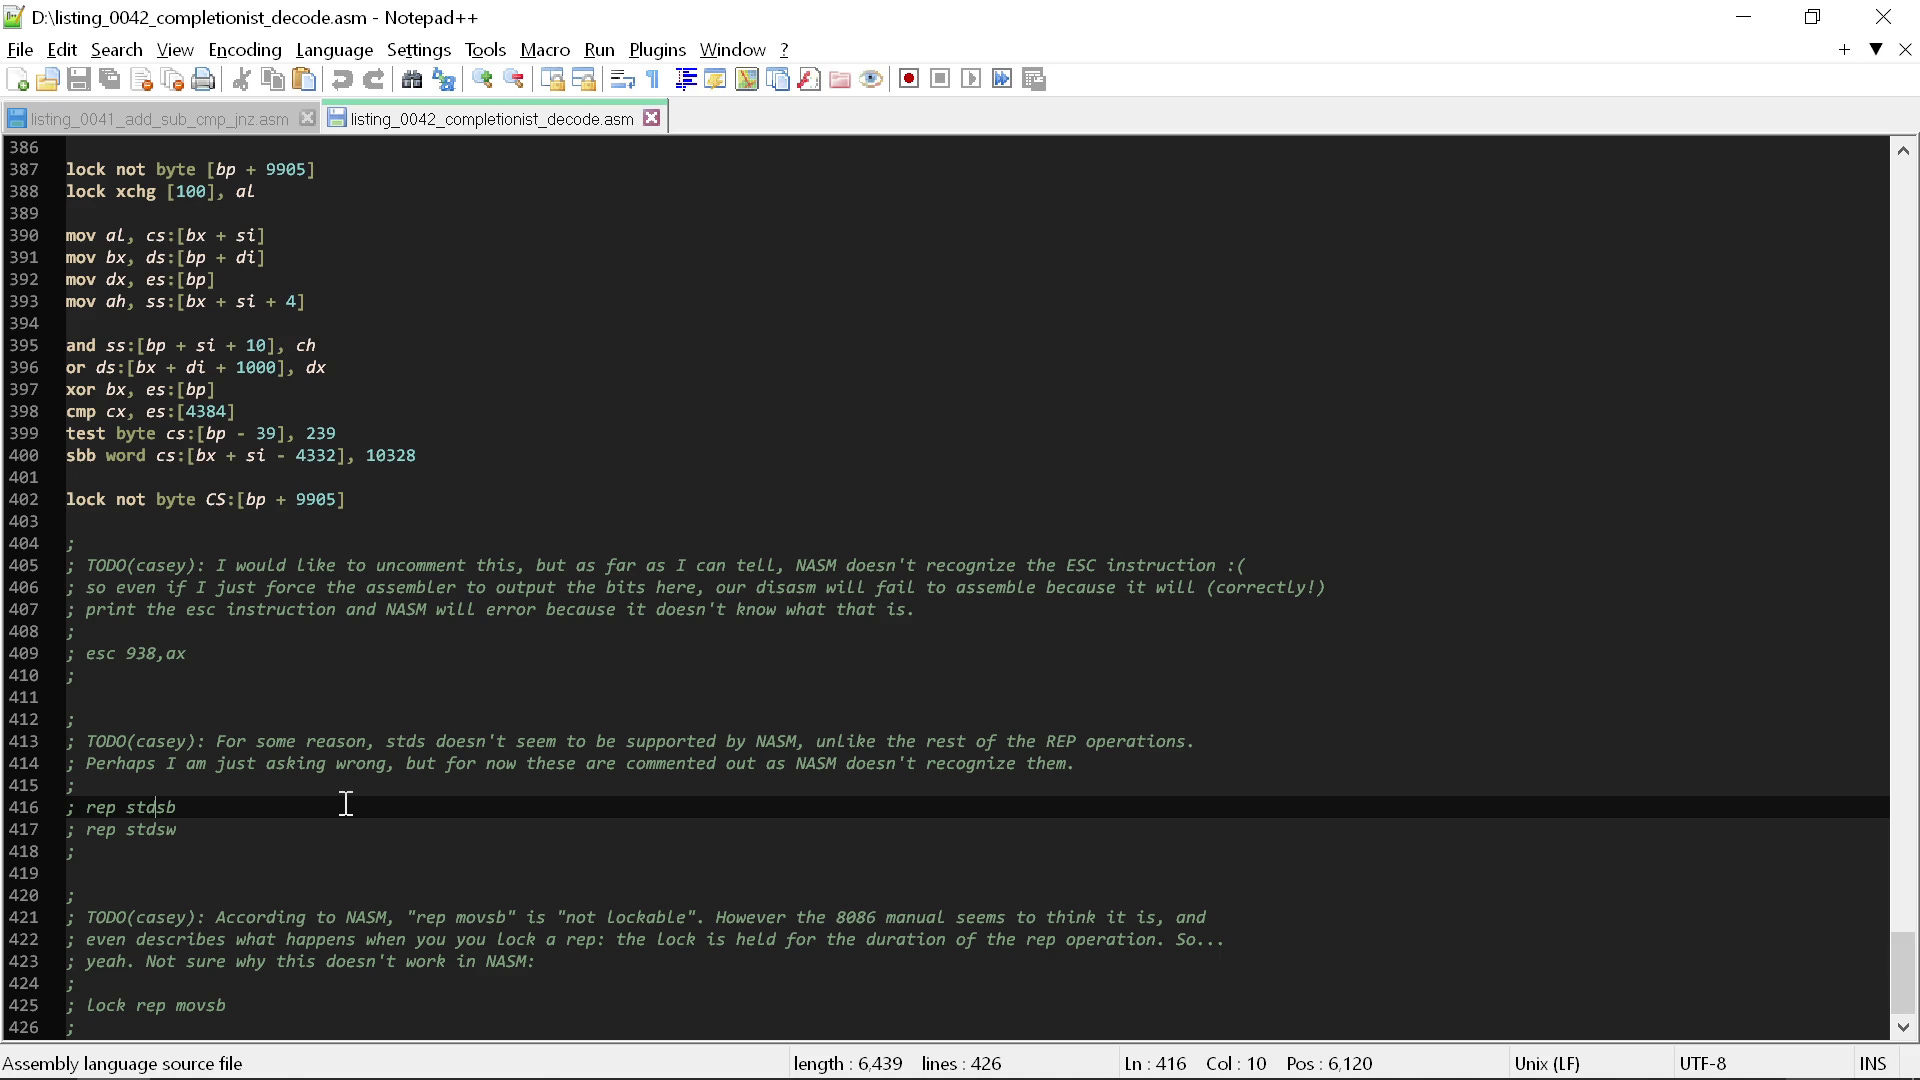Enable synchronize vertical scrolling
The image size is (1920, 1080).
tap(553, 79)
